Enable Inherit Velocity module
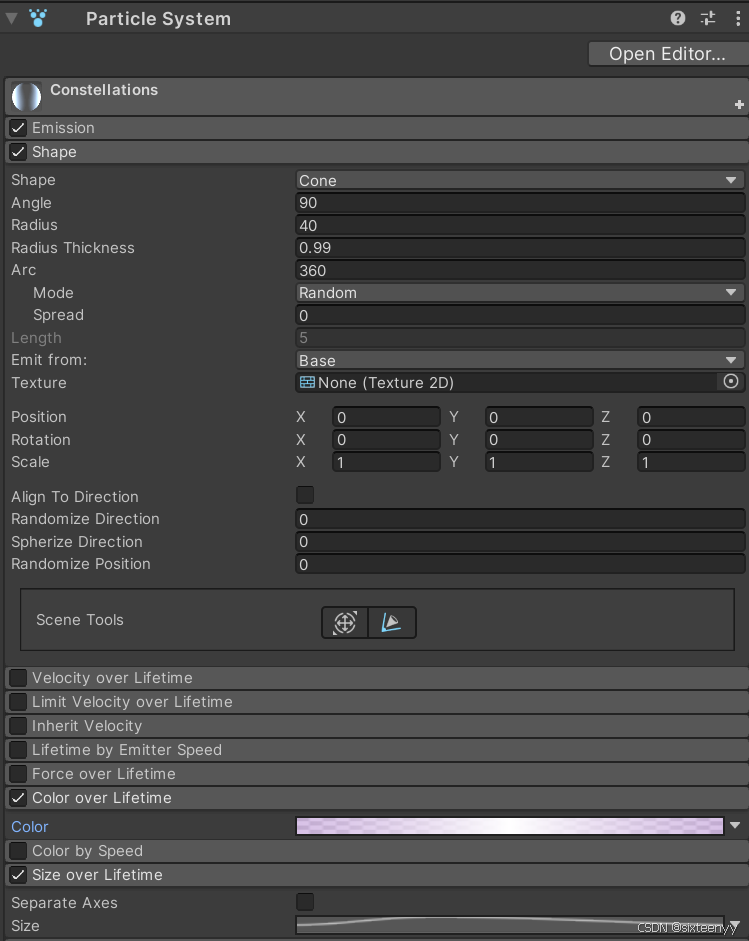 pyautogui.click(x=18, y=726)
